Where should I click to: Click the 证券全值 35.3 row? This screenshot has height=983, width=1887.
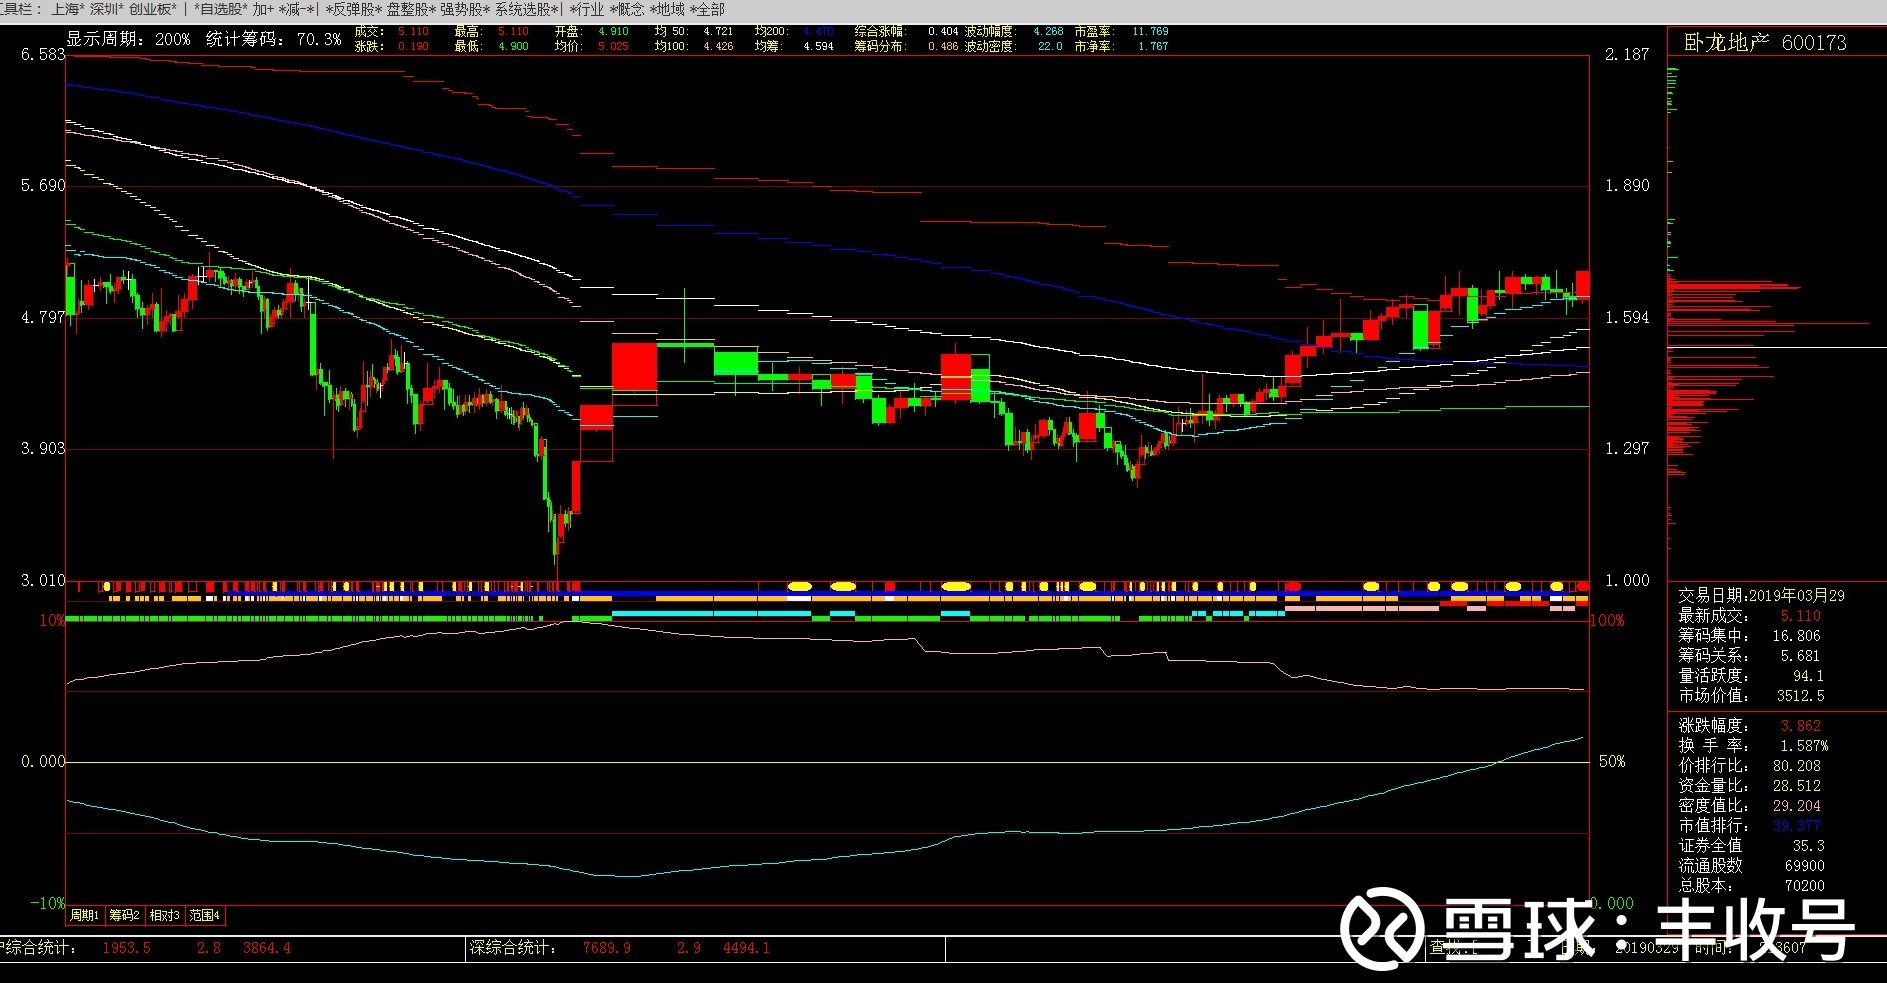[x=1750, y=845]
